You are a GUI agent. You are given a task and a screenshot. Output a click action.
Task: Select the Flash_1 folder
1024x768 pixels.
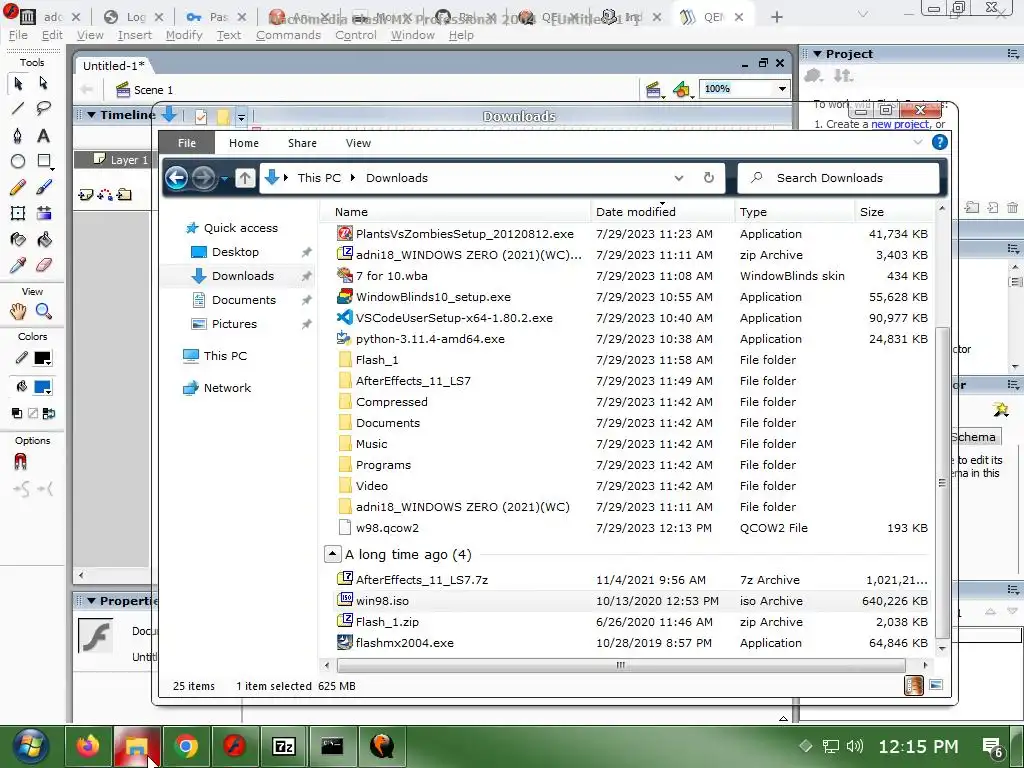(377, 360)
